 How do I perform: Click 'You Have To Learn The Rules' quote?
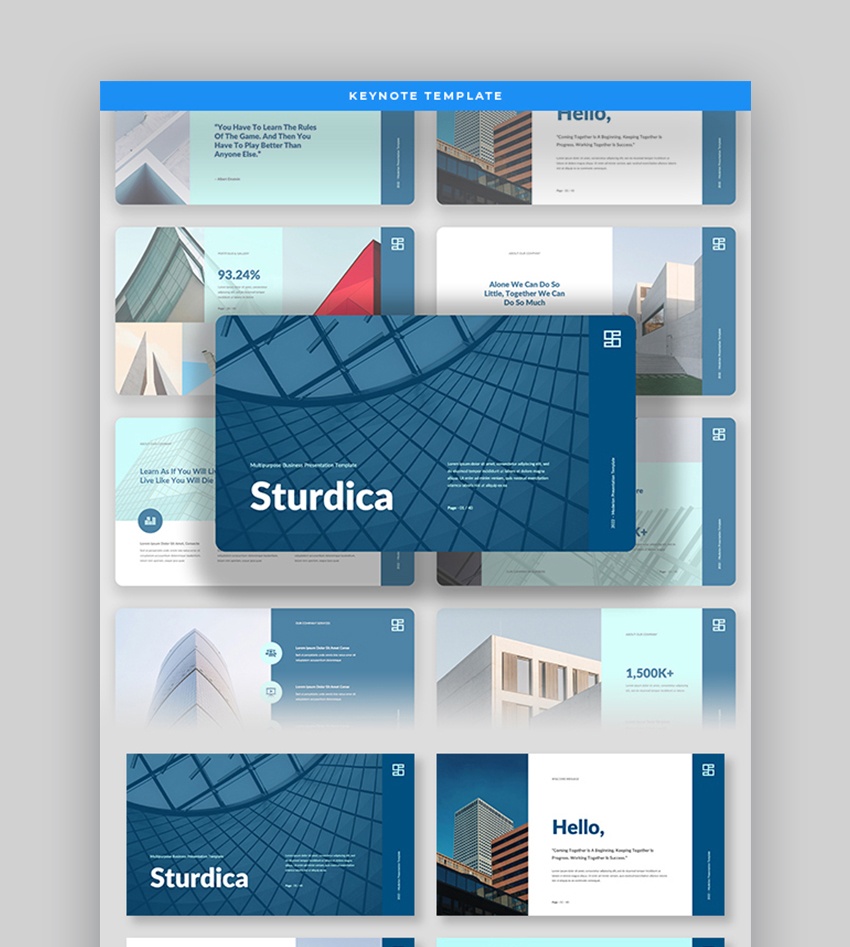click(x=265, y=141)
